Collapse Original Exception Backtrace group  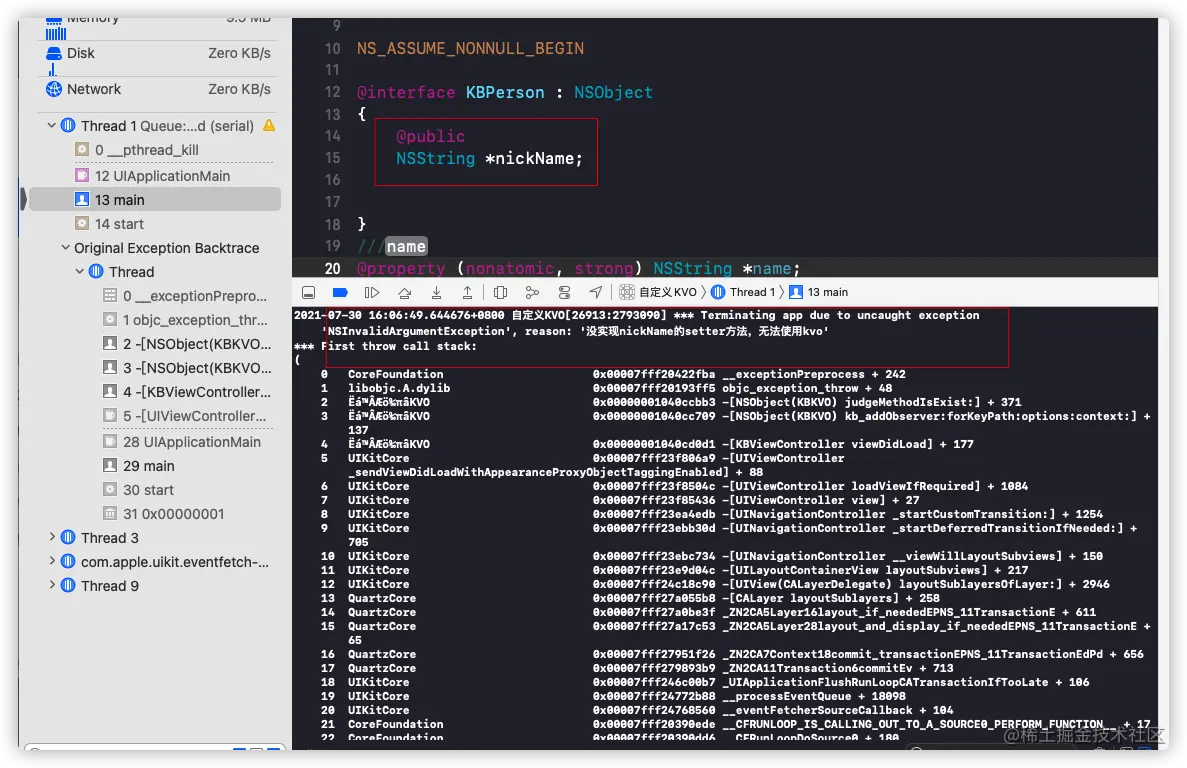coord(65,247)
